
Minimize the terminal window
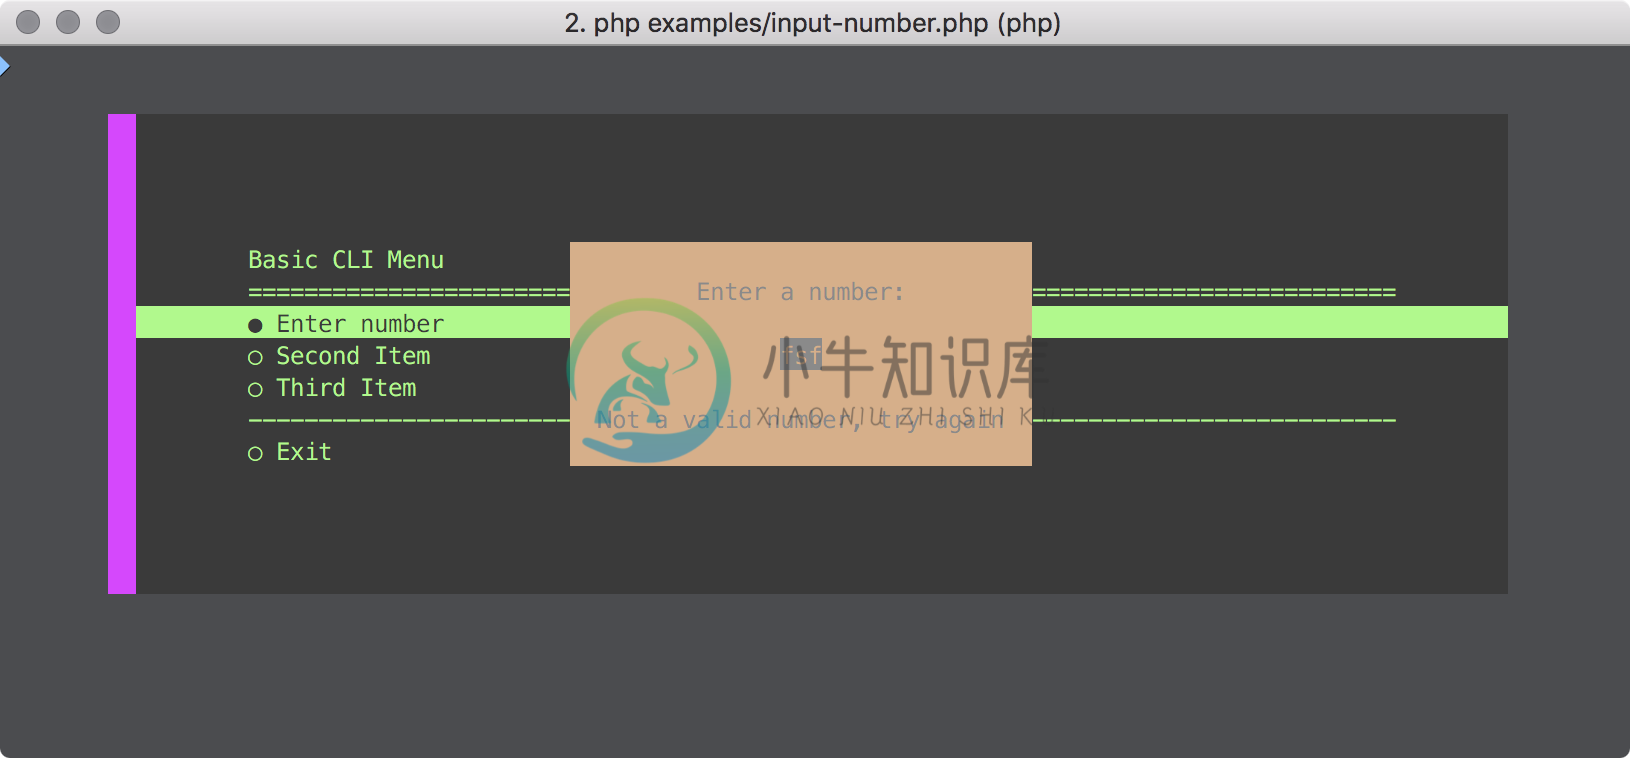tap(68, 22)
